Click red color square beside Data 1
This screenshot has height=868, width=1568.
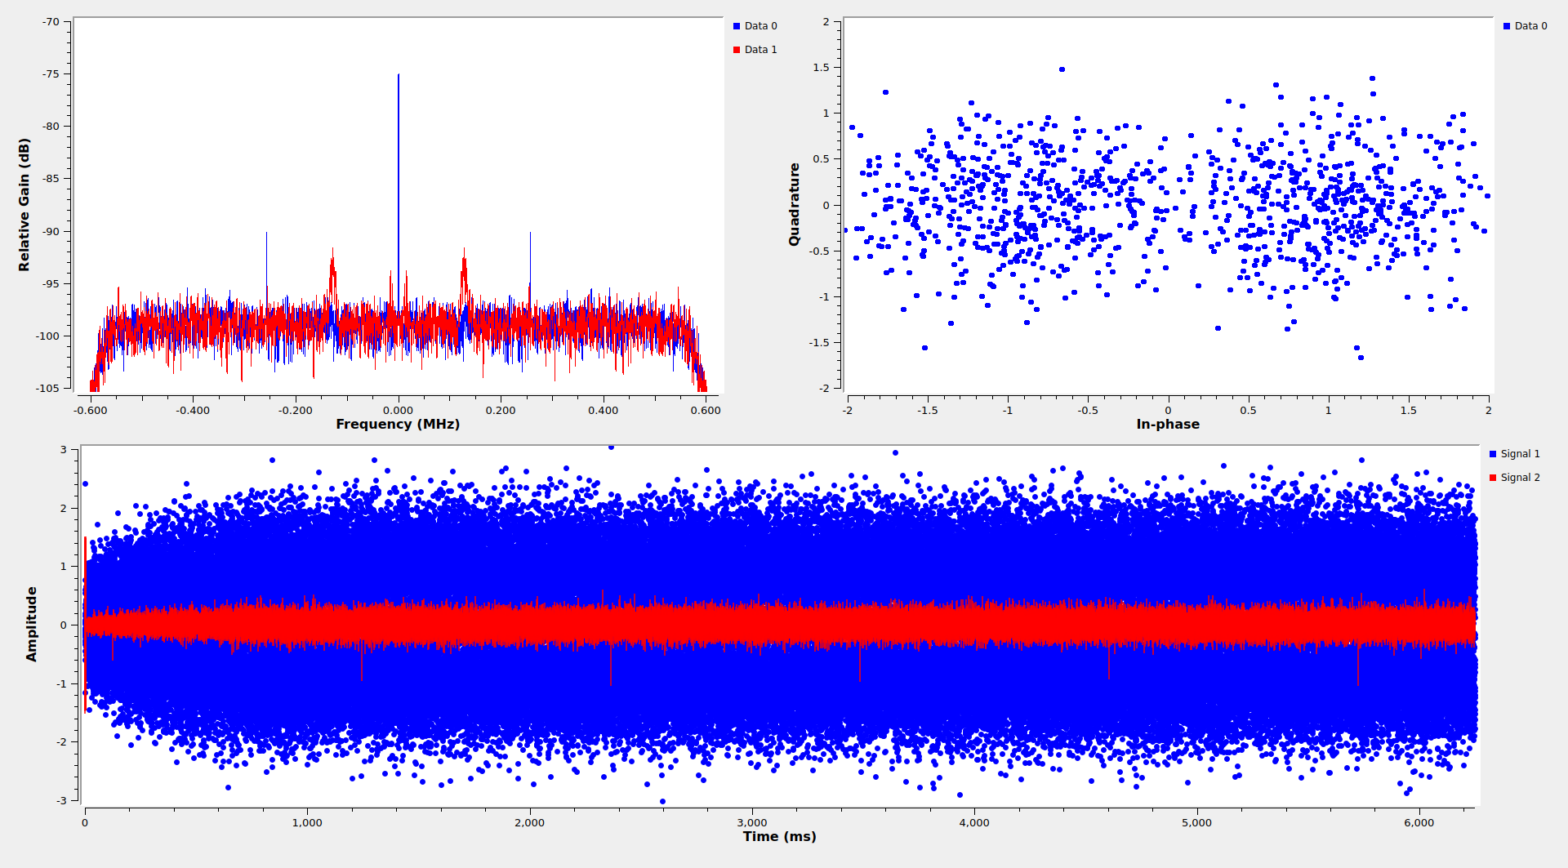737,50
